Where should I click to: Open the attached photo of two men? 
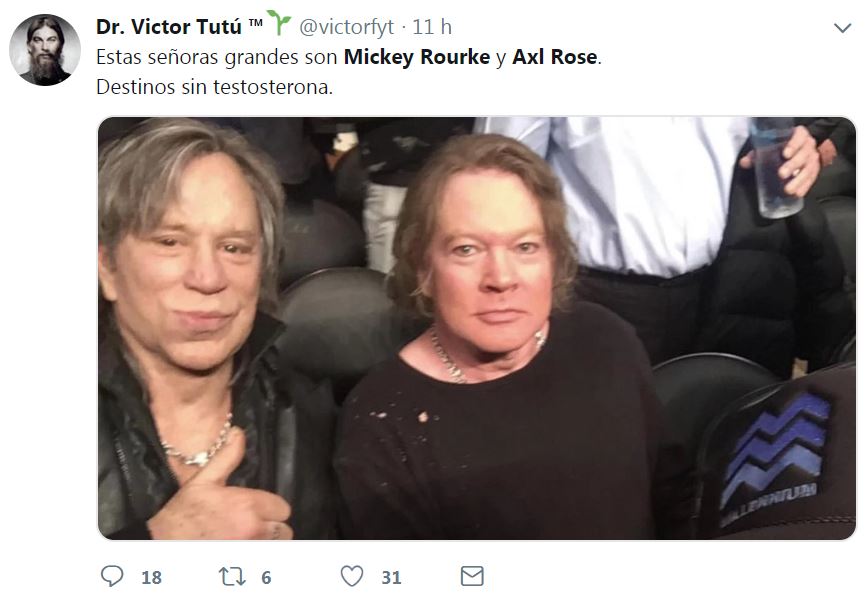click(x=476, y=328)
